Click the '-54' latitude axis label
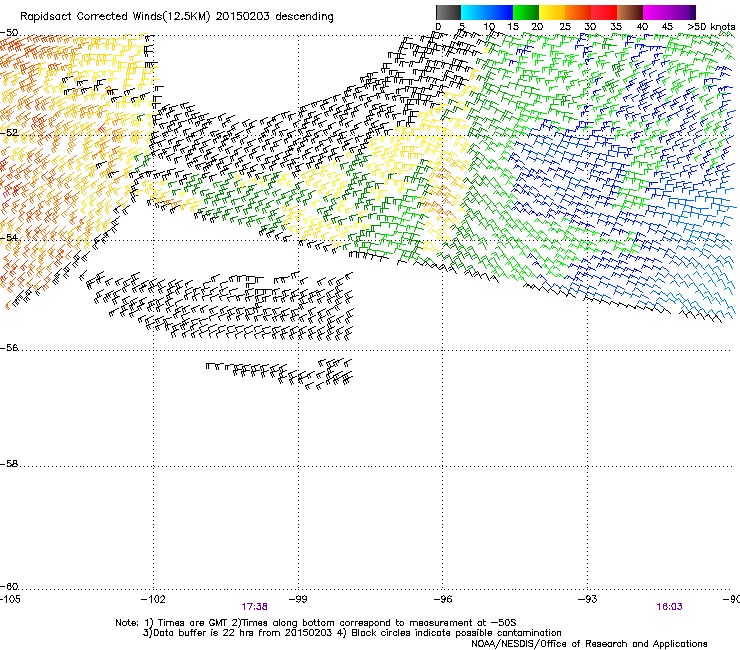This screenshot has height=650, width=740. pos(9,237)
